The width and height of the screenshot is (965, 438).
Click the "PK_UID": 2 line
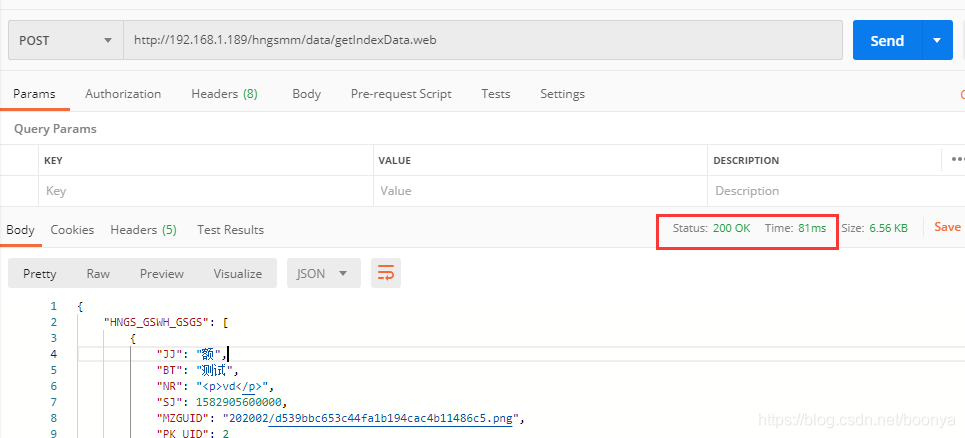coord(193,434)
